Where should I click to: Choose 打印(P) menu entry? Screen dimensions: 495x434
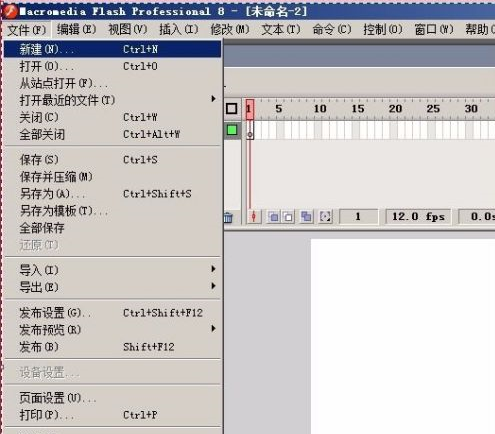point(113,415)
